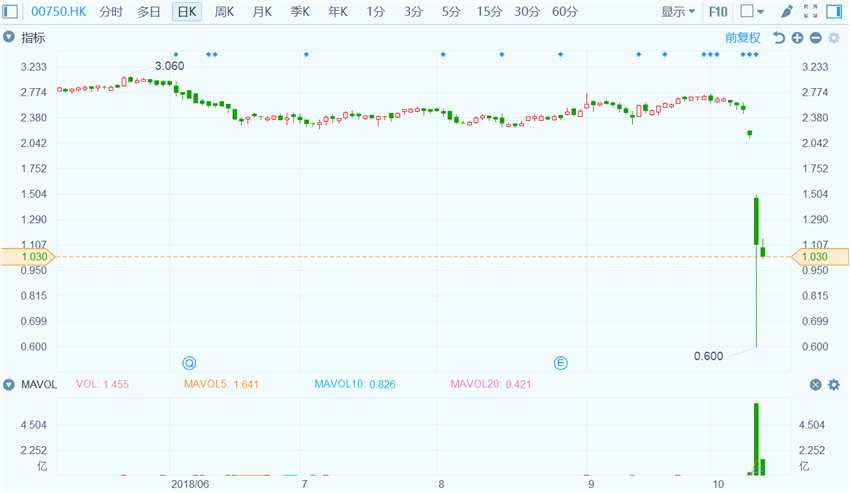This screenshot has width=850, height=493.
Task: Switch to the 5分 minute chart
Action: click(x=450, y=11)
